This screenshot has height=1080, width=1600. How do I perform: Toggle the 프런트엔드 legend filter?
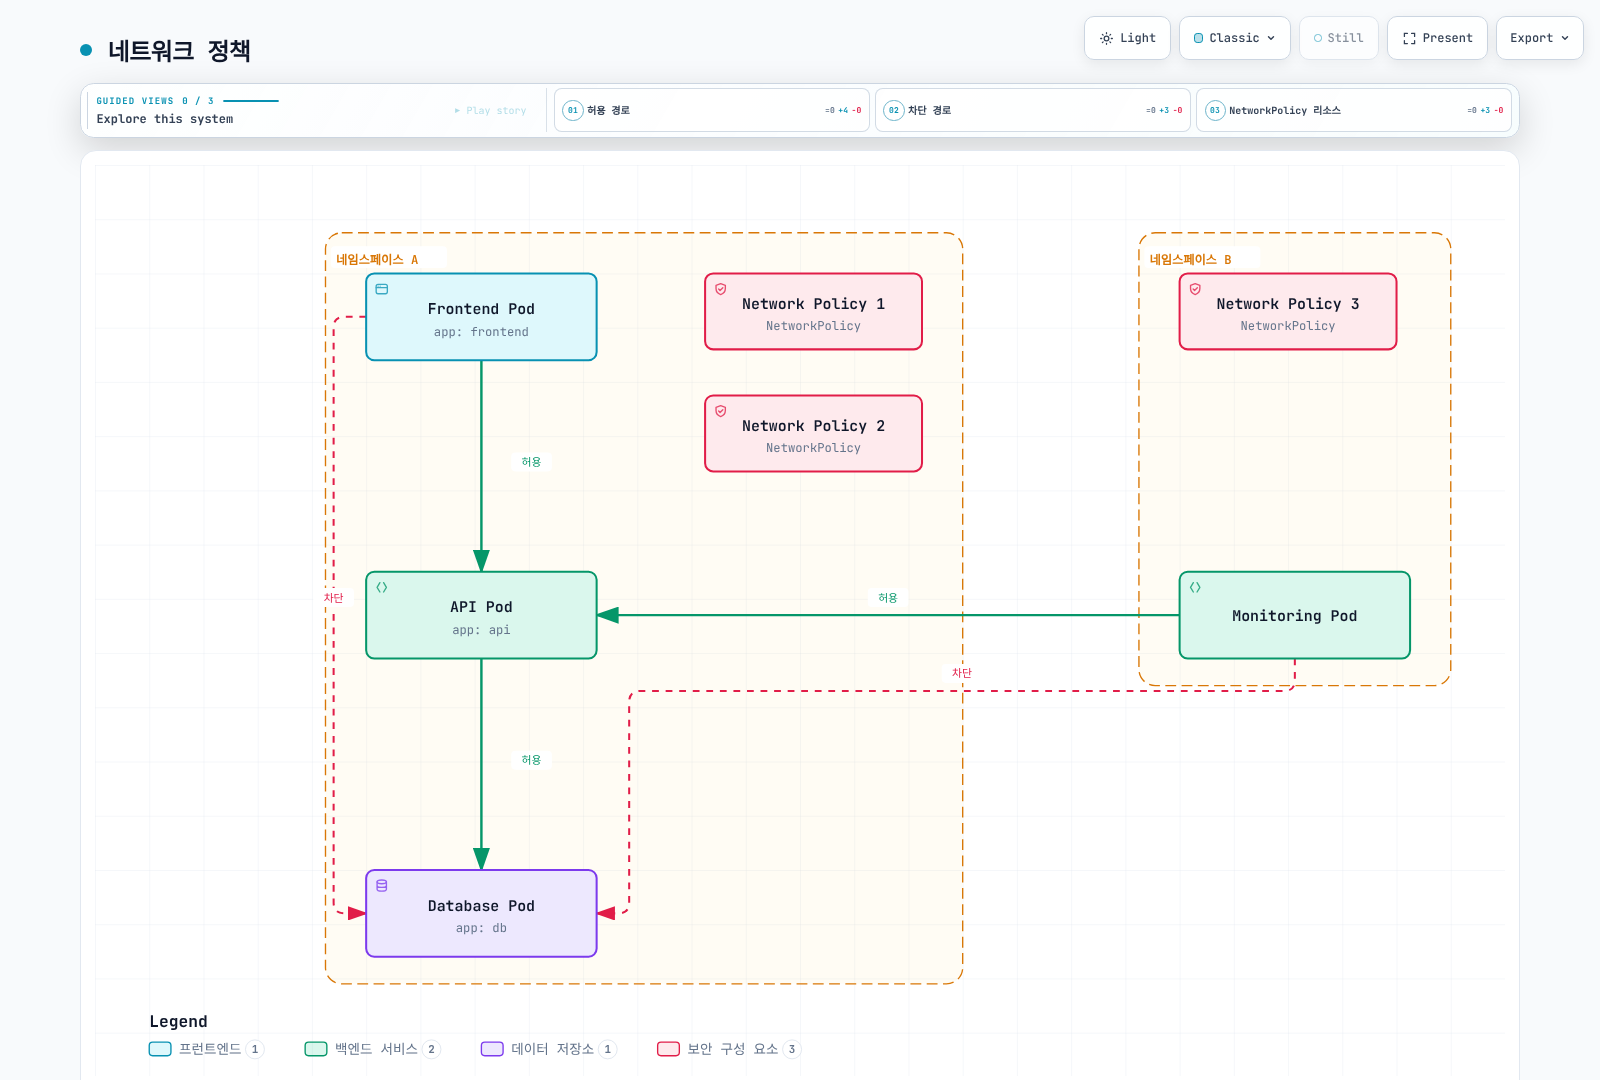coord(206,1049)
